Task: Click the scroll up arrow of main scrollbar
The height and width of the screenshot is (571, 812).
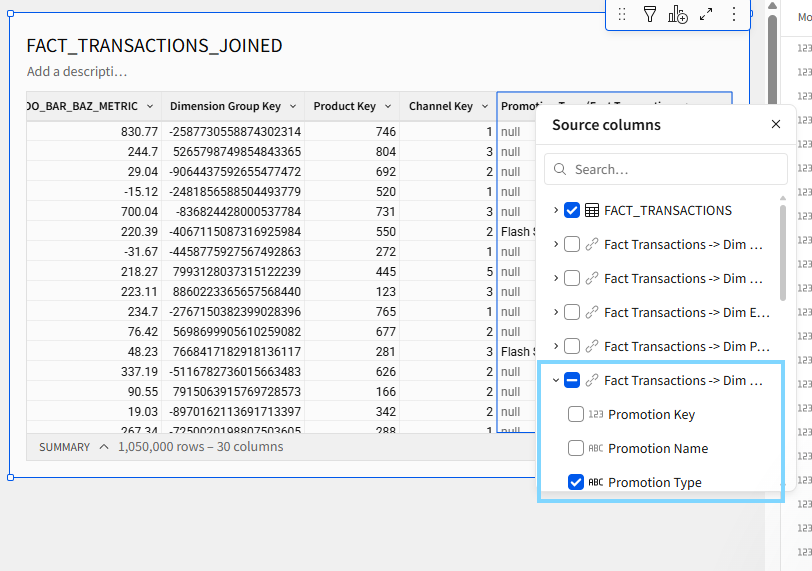Action: (772, 6)
